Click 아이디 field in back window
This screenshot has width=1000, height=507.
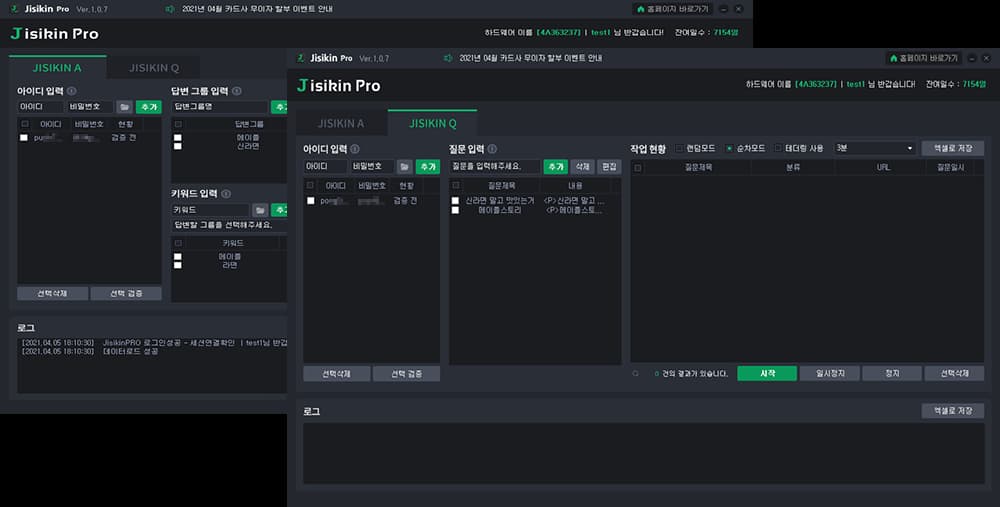coord(40,107)
